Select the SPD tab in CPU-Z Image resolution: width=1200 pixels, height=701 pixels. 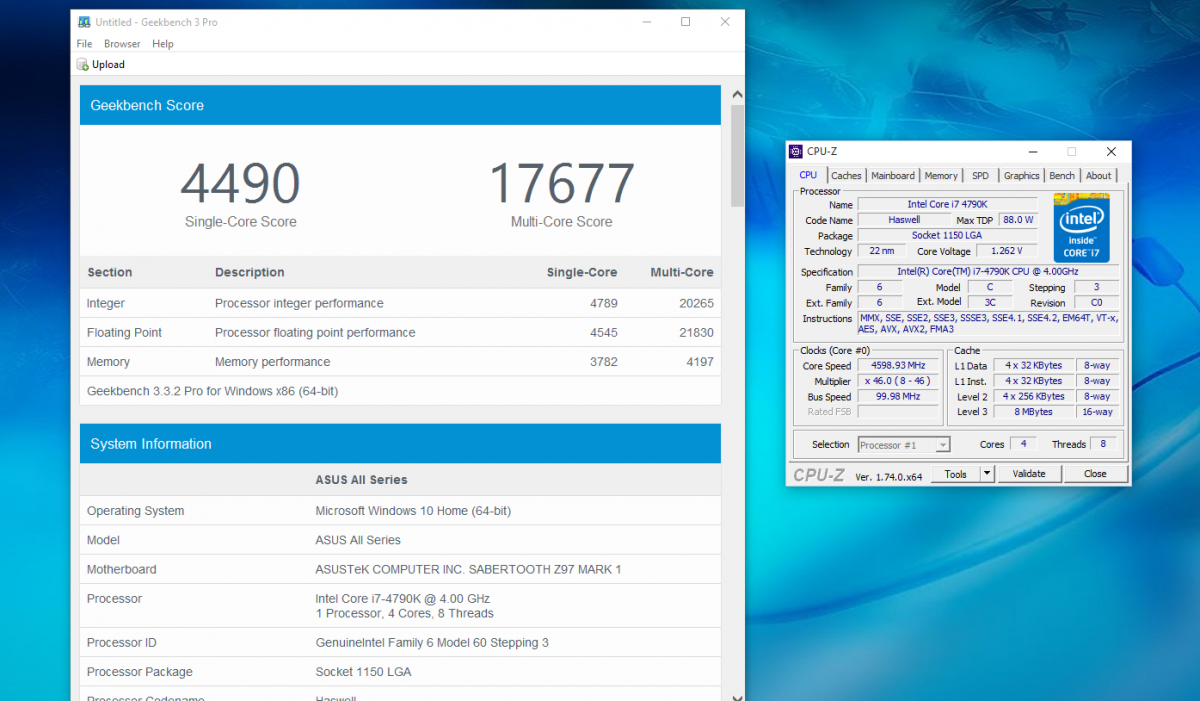[980, 176]
